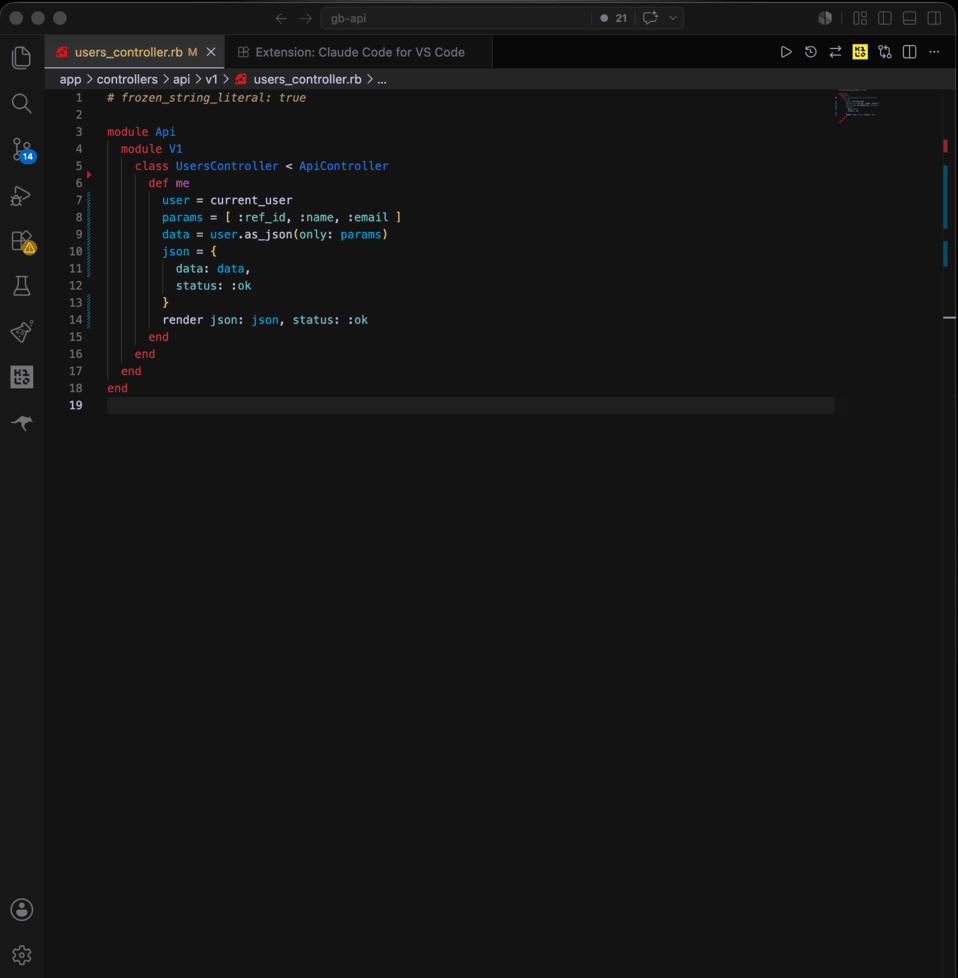This screenshot has width=958, height=978.
Task: Open the QR-style extension view in activity bar
Action: (22, 377)
